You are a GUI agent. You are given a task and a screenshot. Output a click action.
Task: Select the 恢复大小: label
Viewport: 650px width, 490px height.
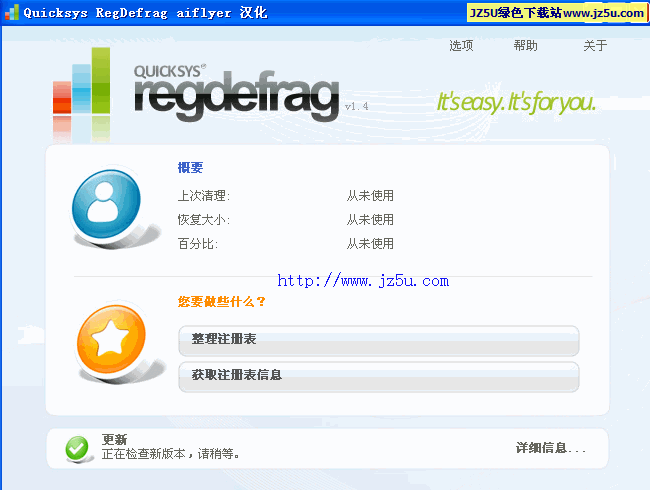204,219
